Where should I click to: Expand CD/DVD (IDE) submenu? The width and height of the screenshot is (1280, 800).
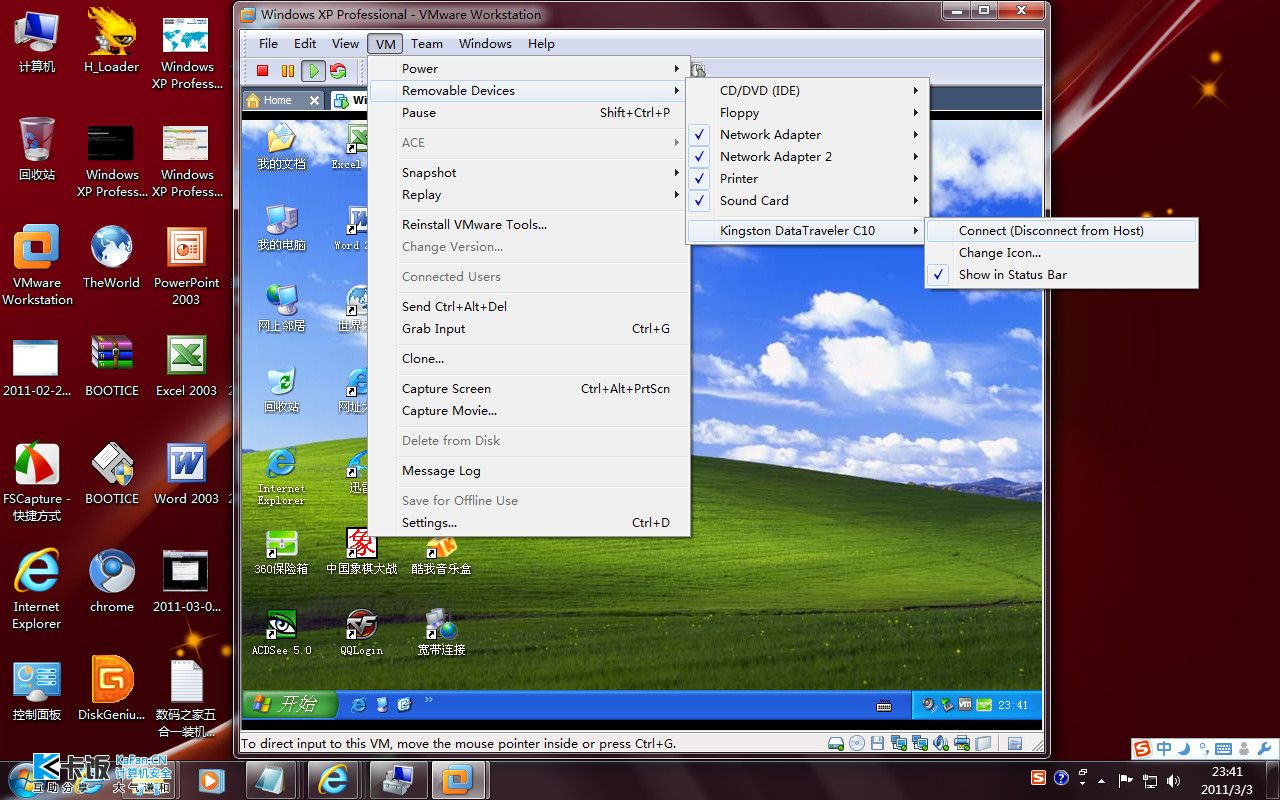click(808, 90)
